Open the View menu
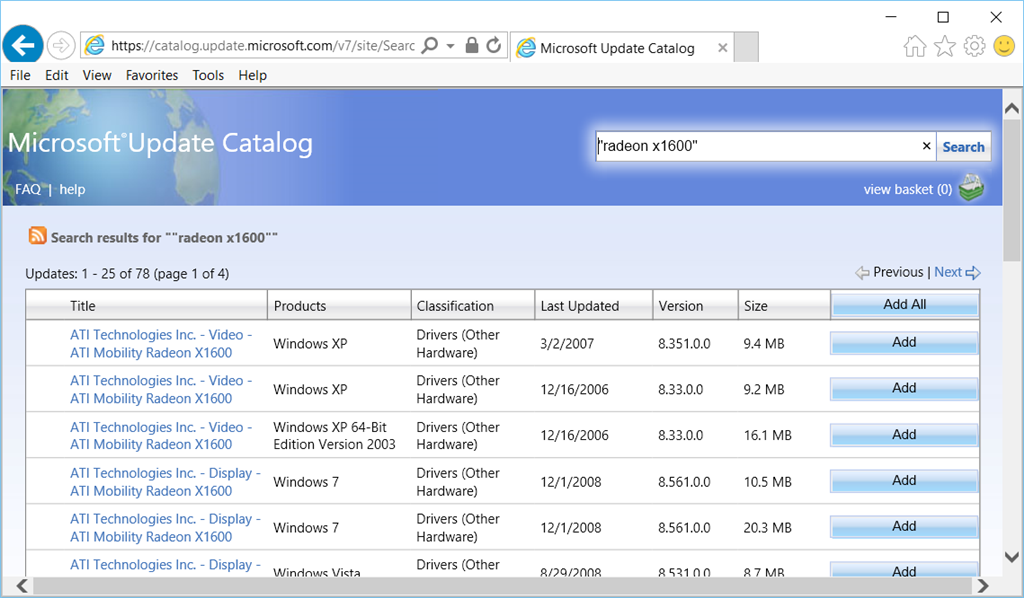 point(97,75)
